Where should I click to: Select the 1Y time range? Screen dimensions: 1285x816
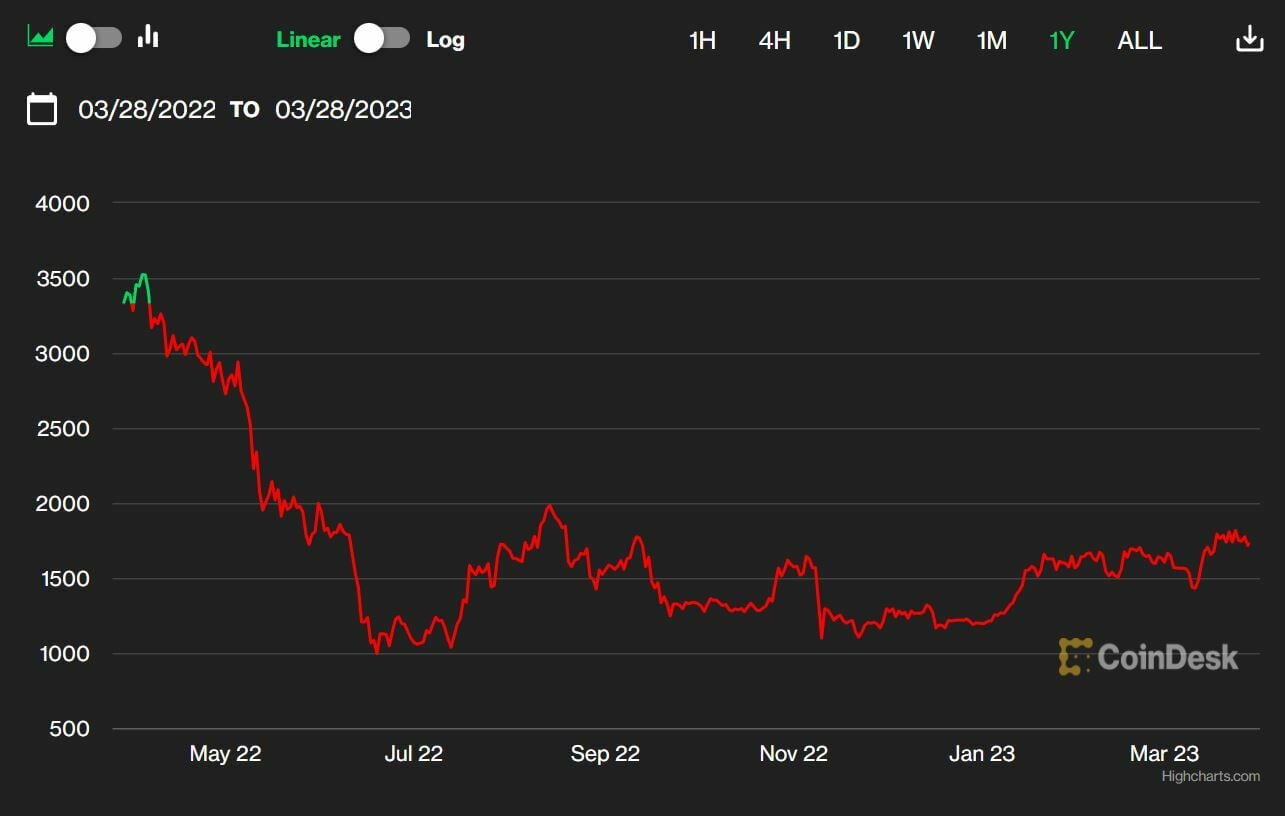coord(1062,41)
